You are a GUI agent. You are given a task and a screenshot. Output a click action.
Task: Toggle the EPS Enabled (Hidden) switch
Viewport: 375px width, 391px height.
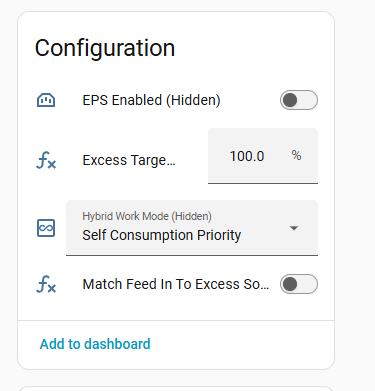(299, 100)
